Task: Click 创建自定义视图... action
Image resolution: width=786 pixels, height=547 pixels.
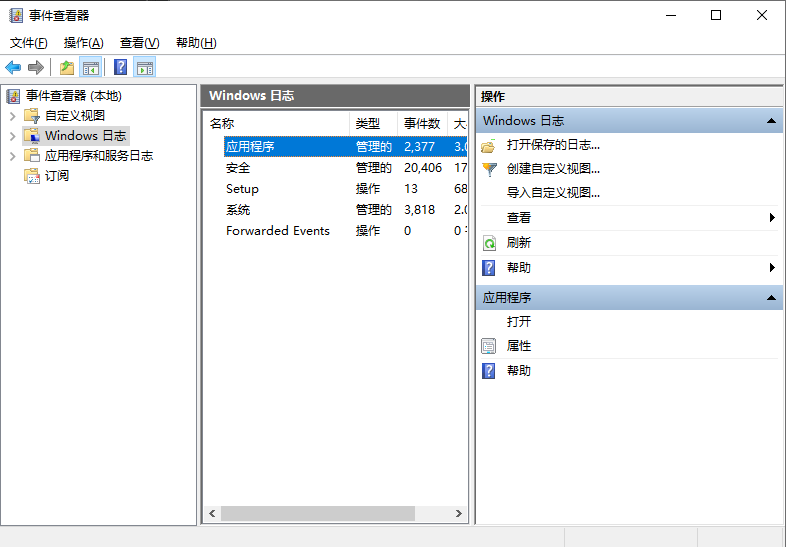Action: pos(553,169)
